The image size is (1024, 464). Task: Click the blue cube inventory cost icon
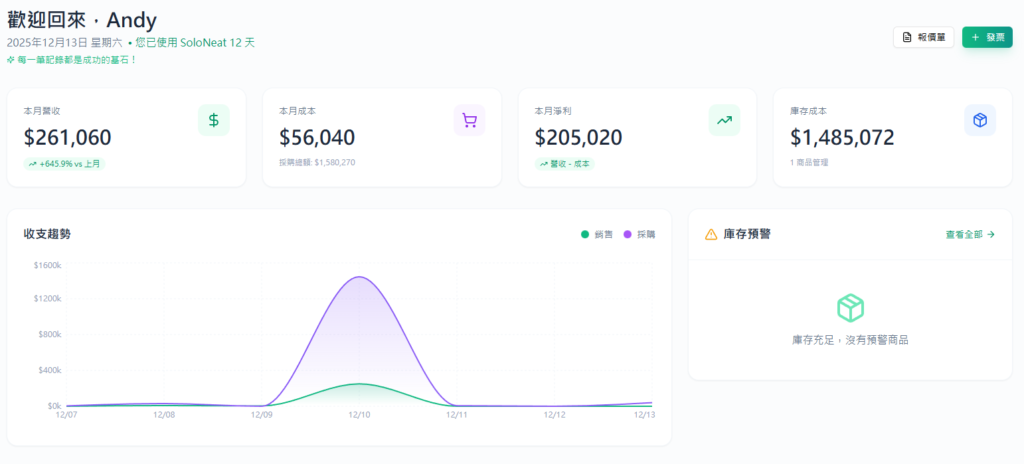(980, 120)
